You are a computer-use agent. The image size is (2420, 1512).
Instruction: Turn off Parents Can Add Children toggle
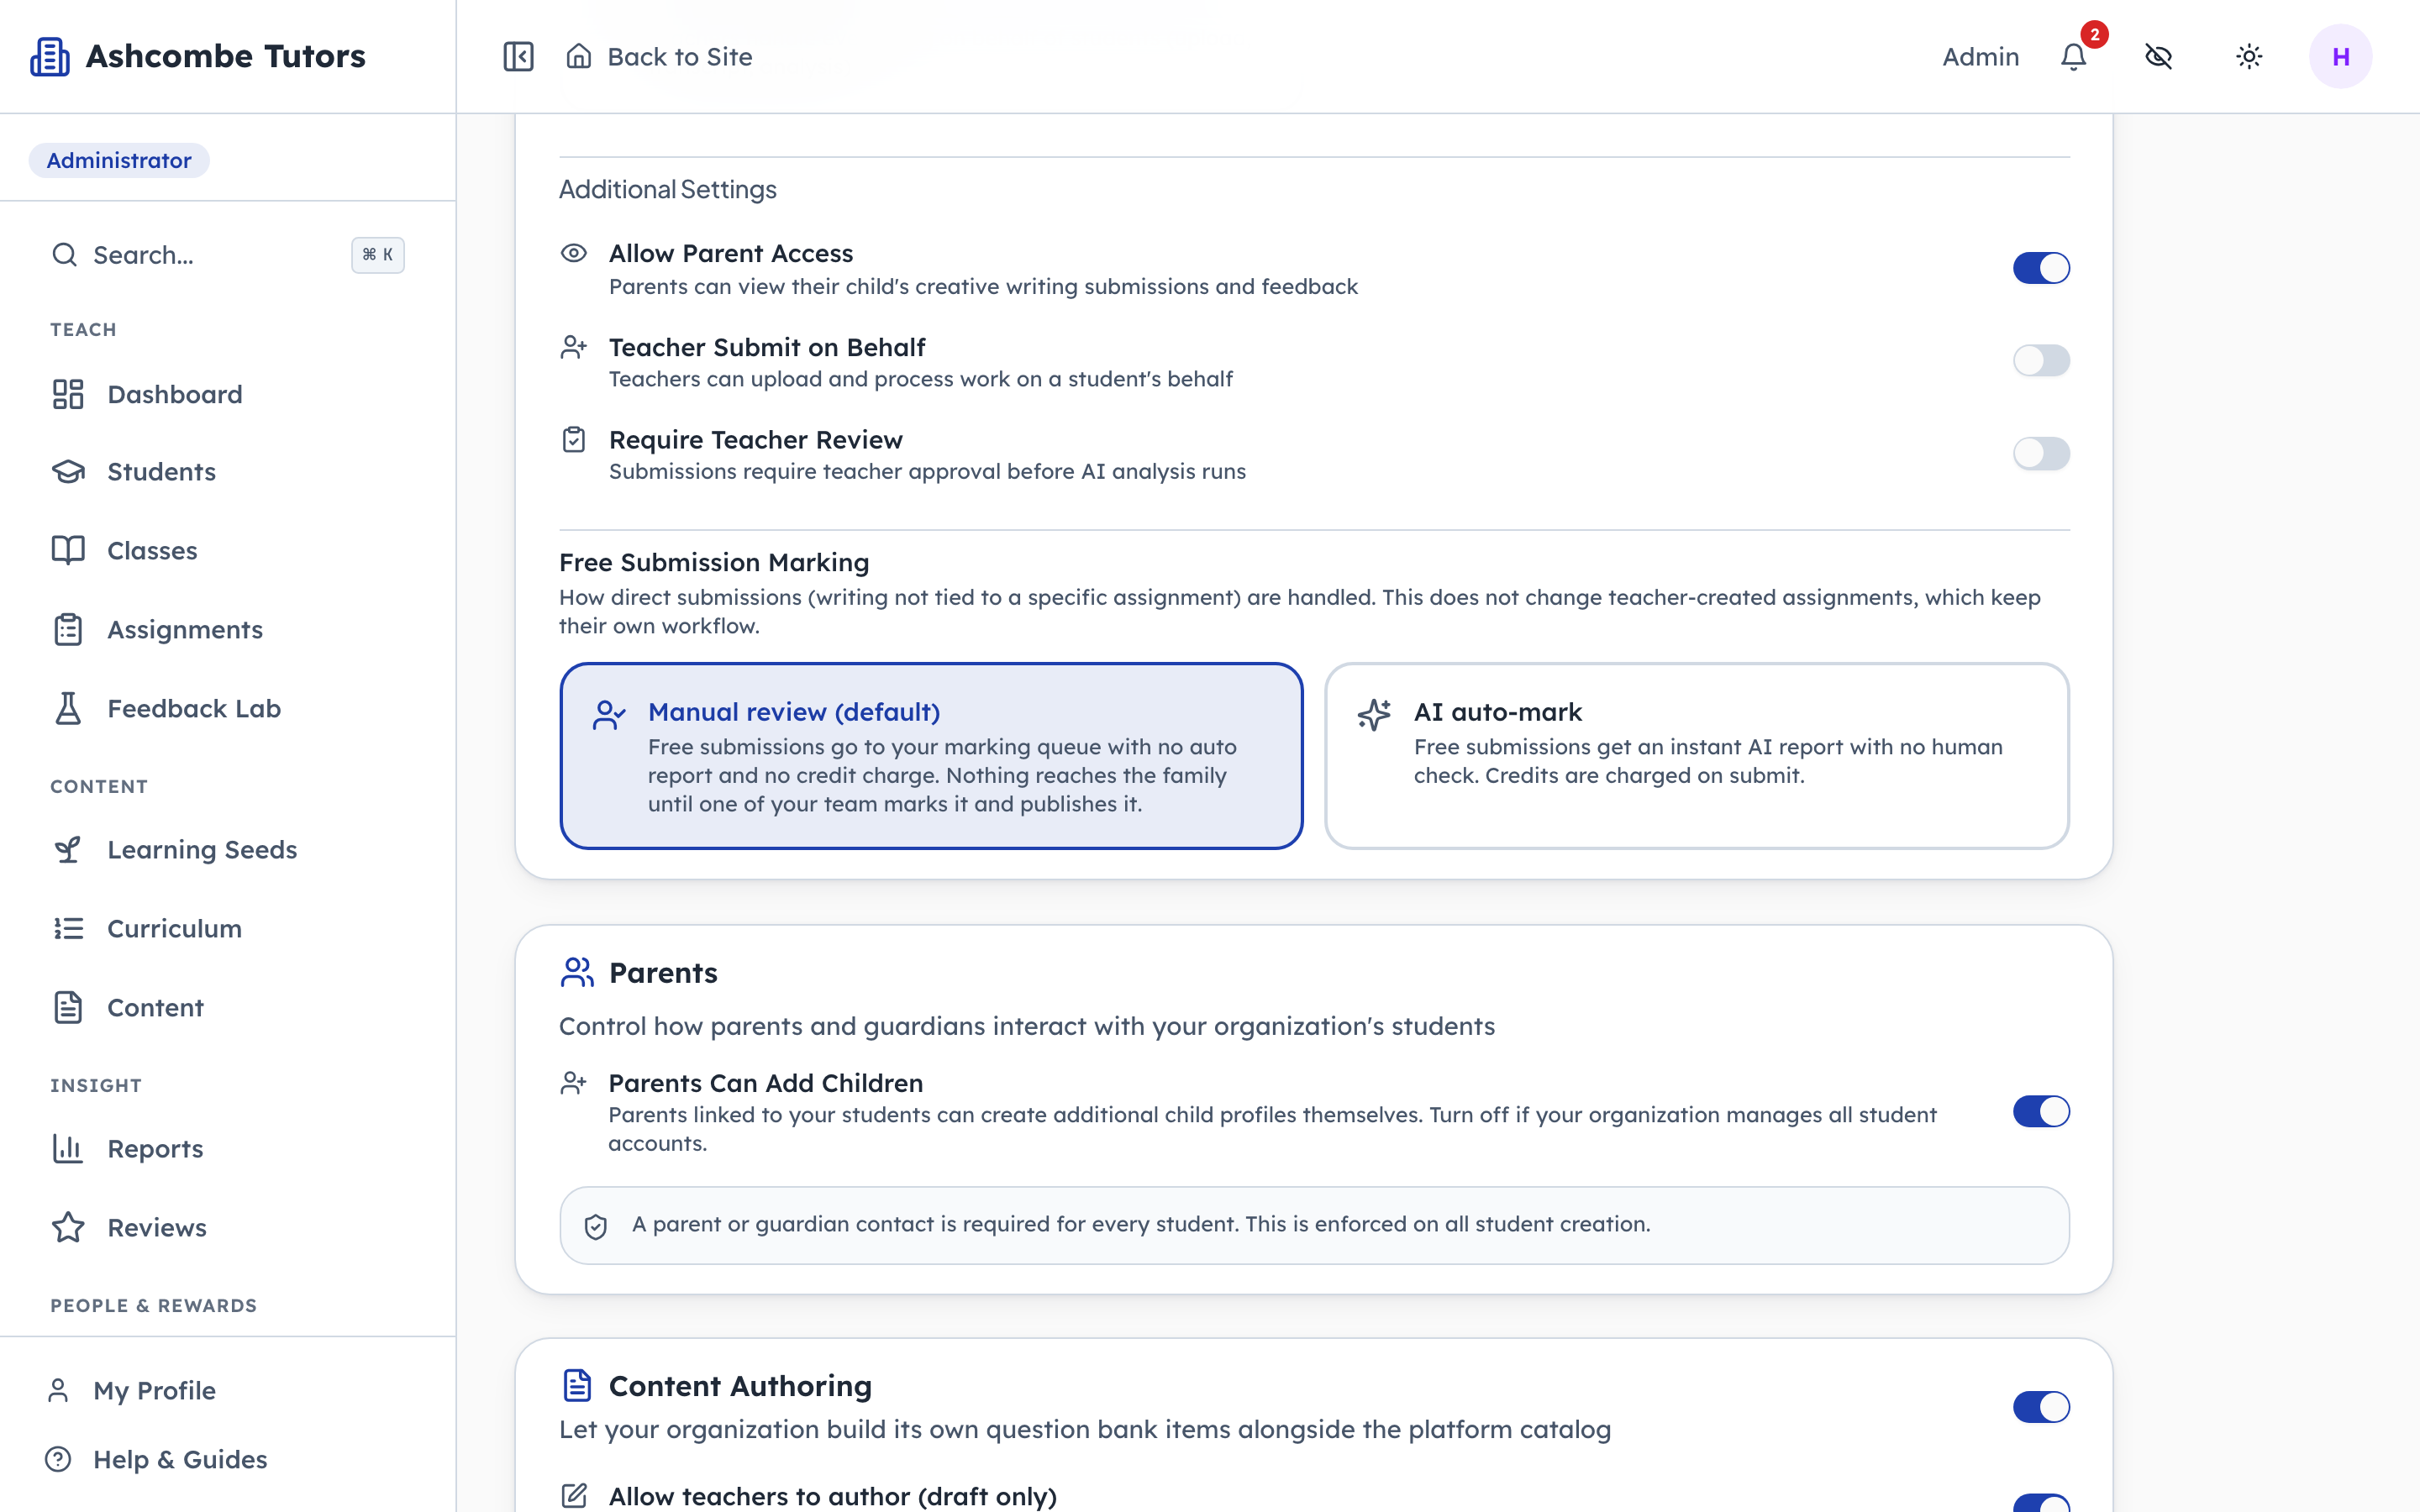(x=2041, y=1111)
